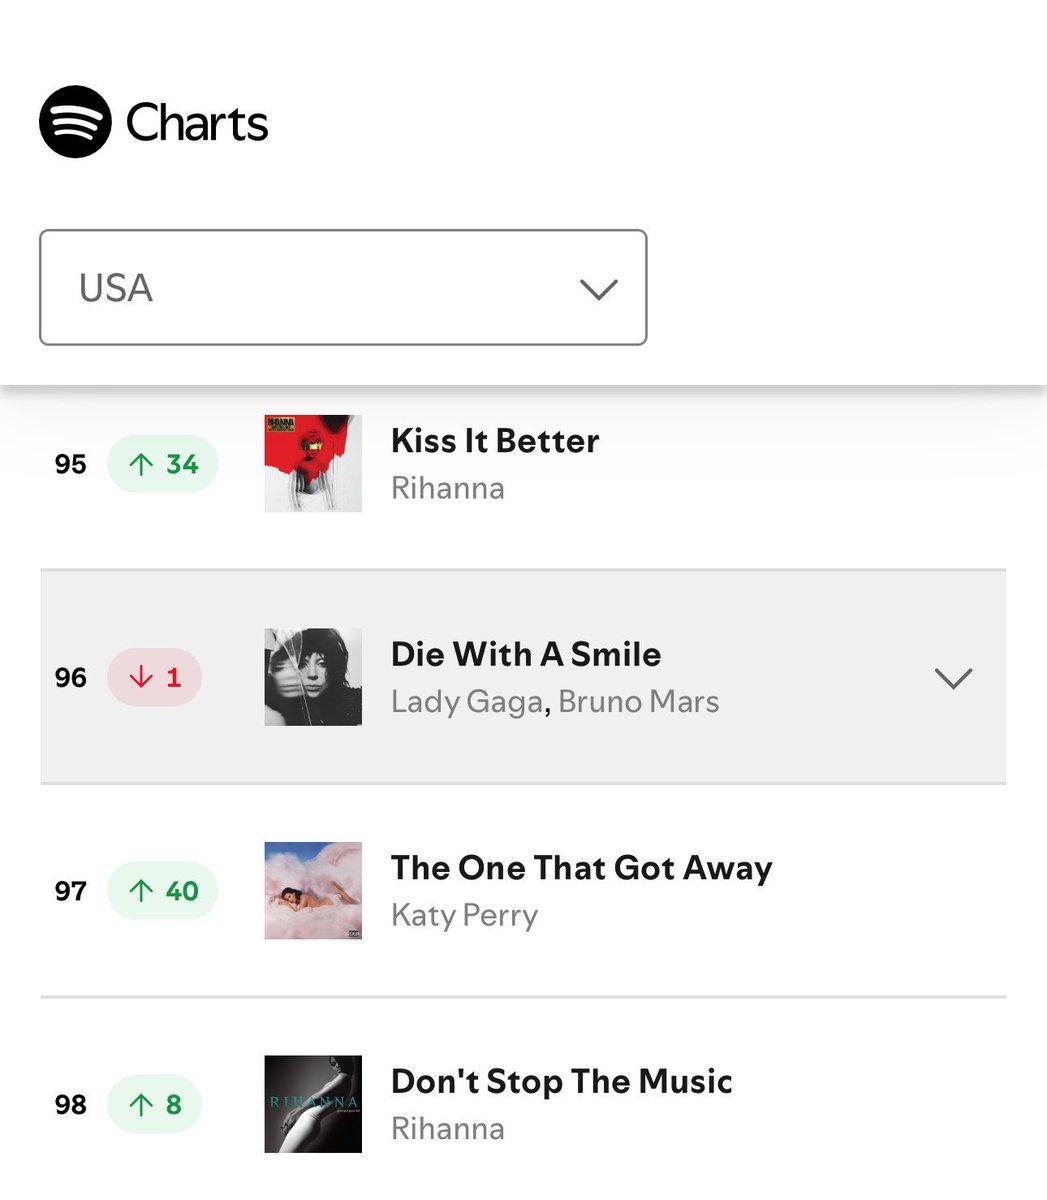Click The One That Got Away album art

point(313,891)
